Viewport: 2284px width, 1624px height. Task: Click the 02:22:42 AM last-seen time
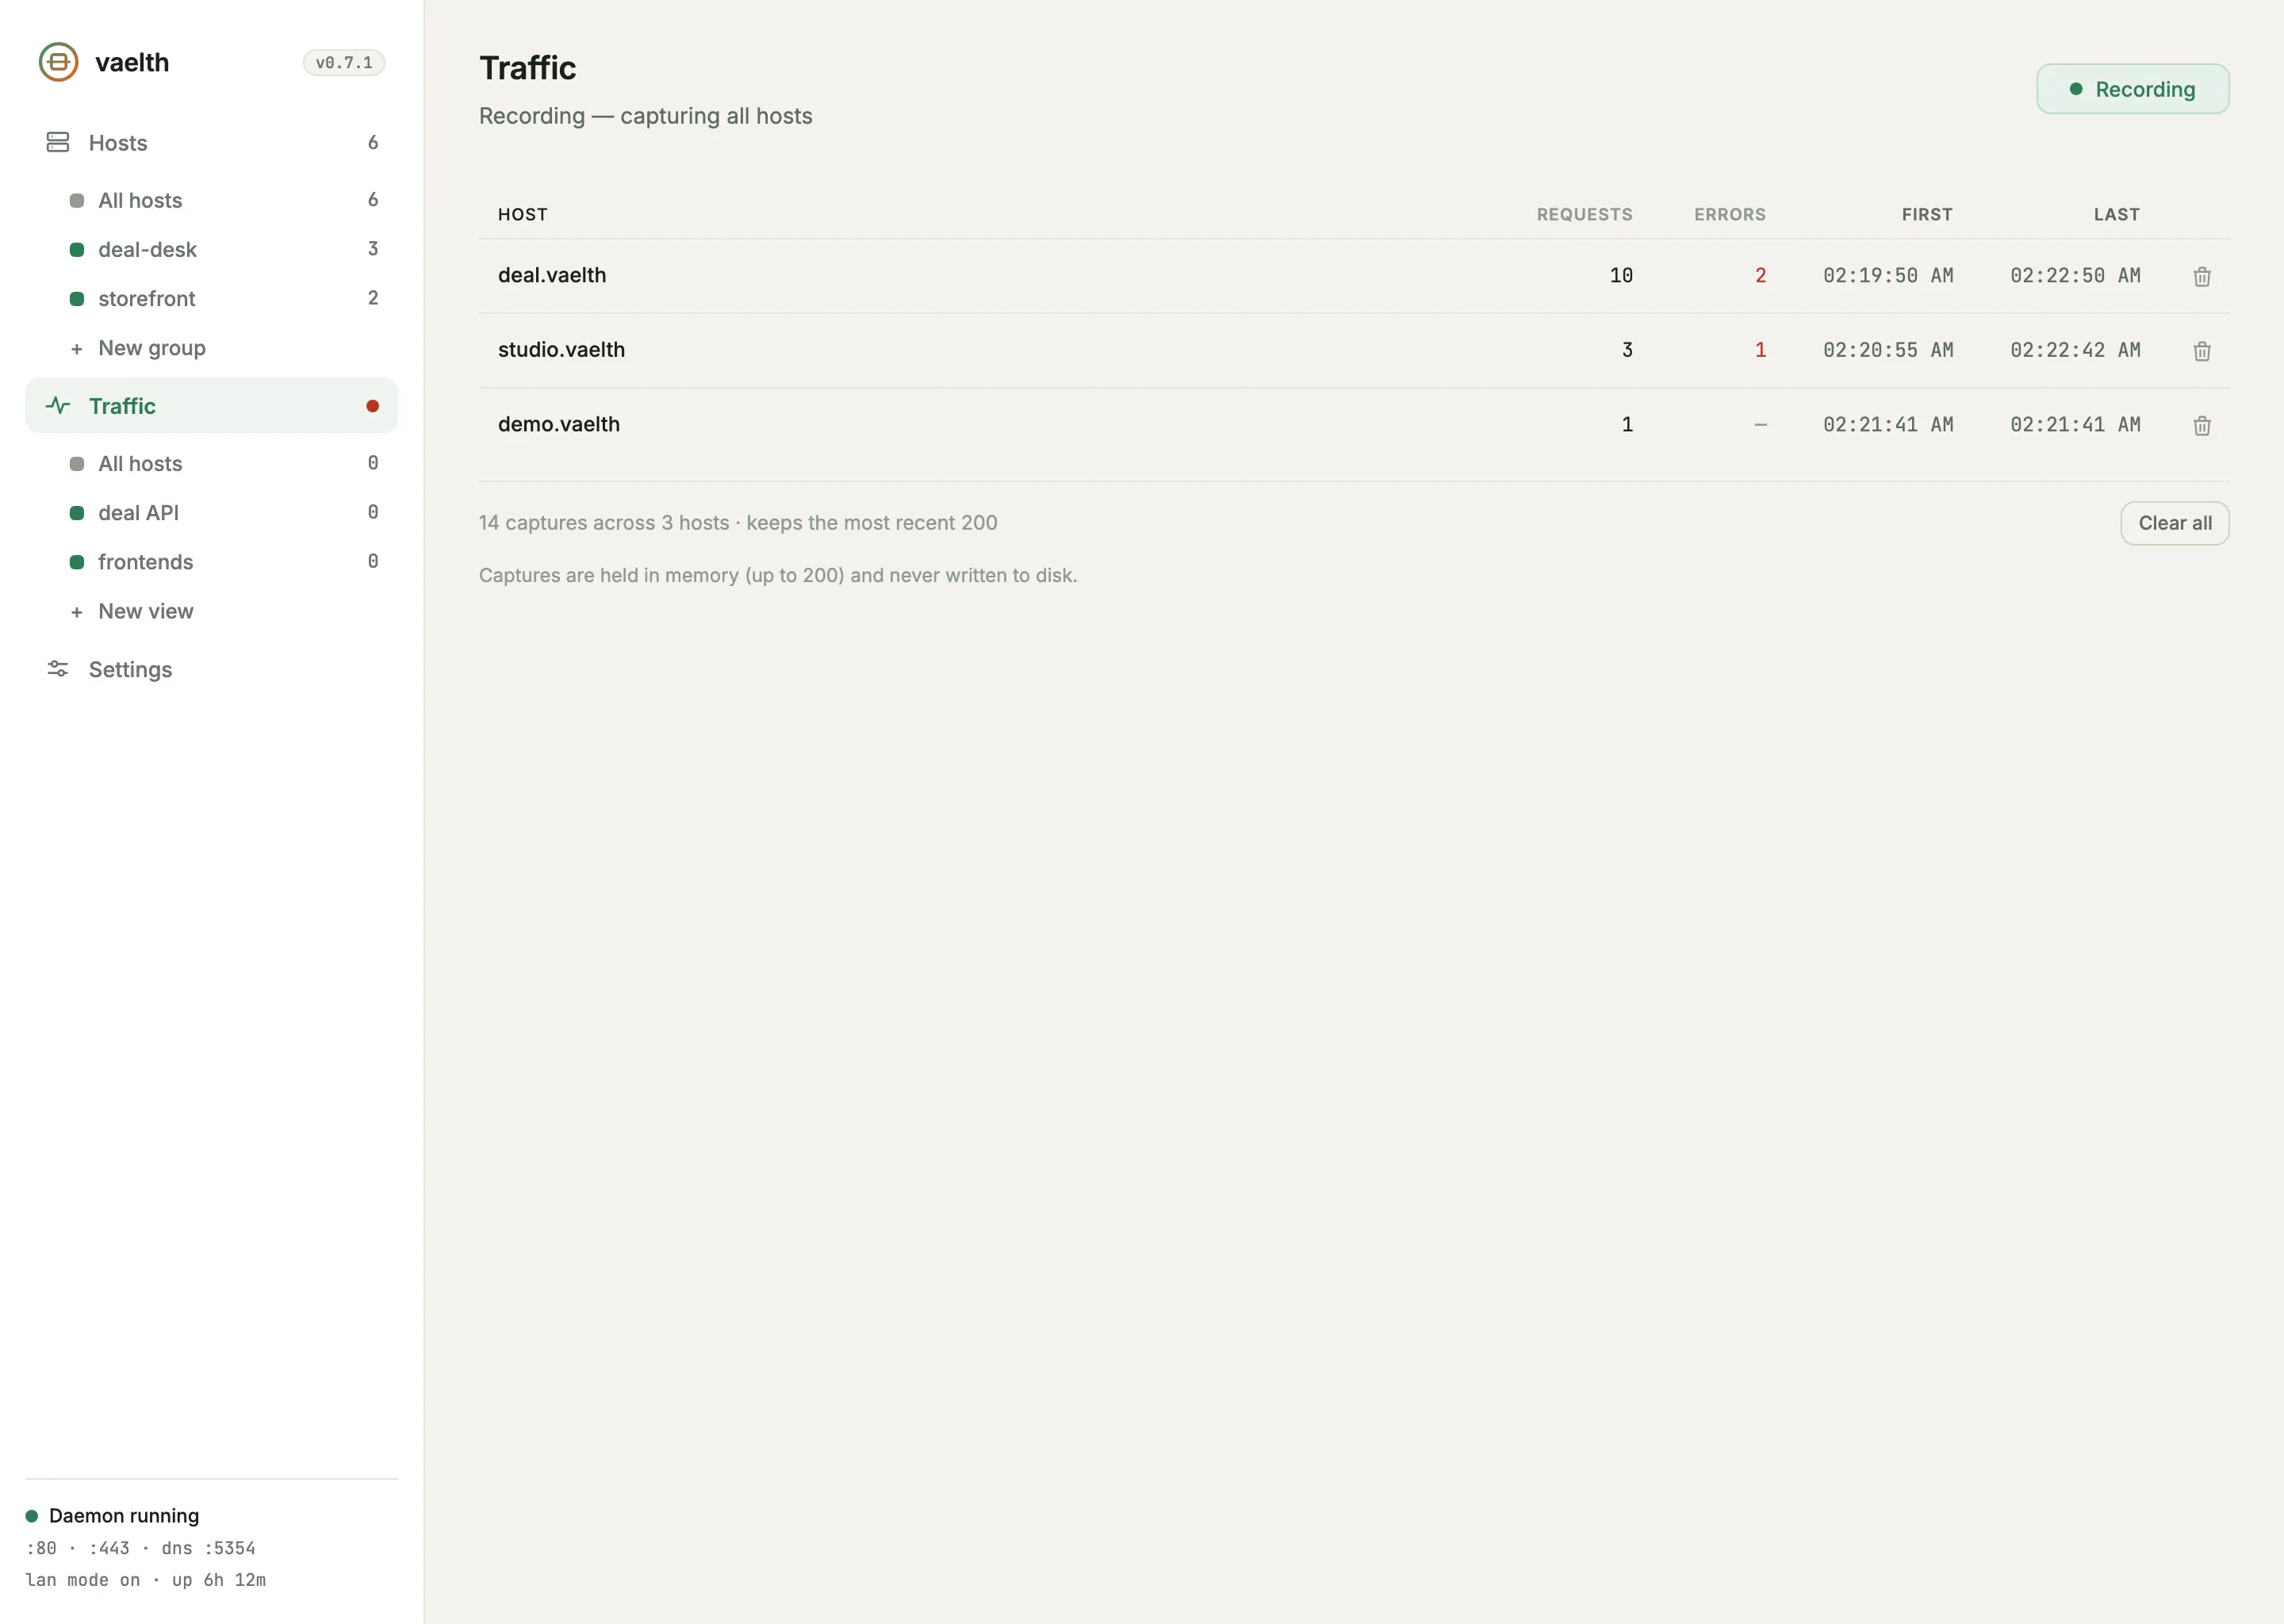pyautogui.click(x=2075, y=350)
